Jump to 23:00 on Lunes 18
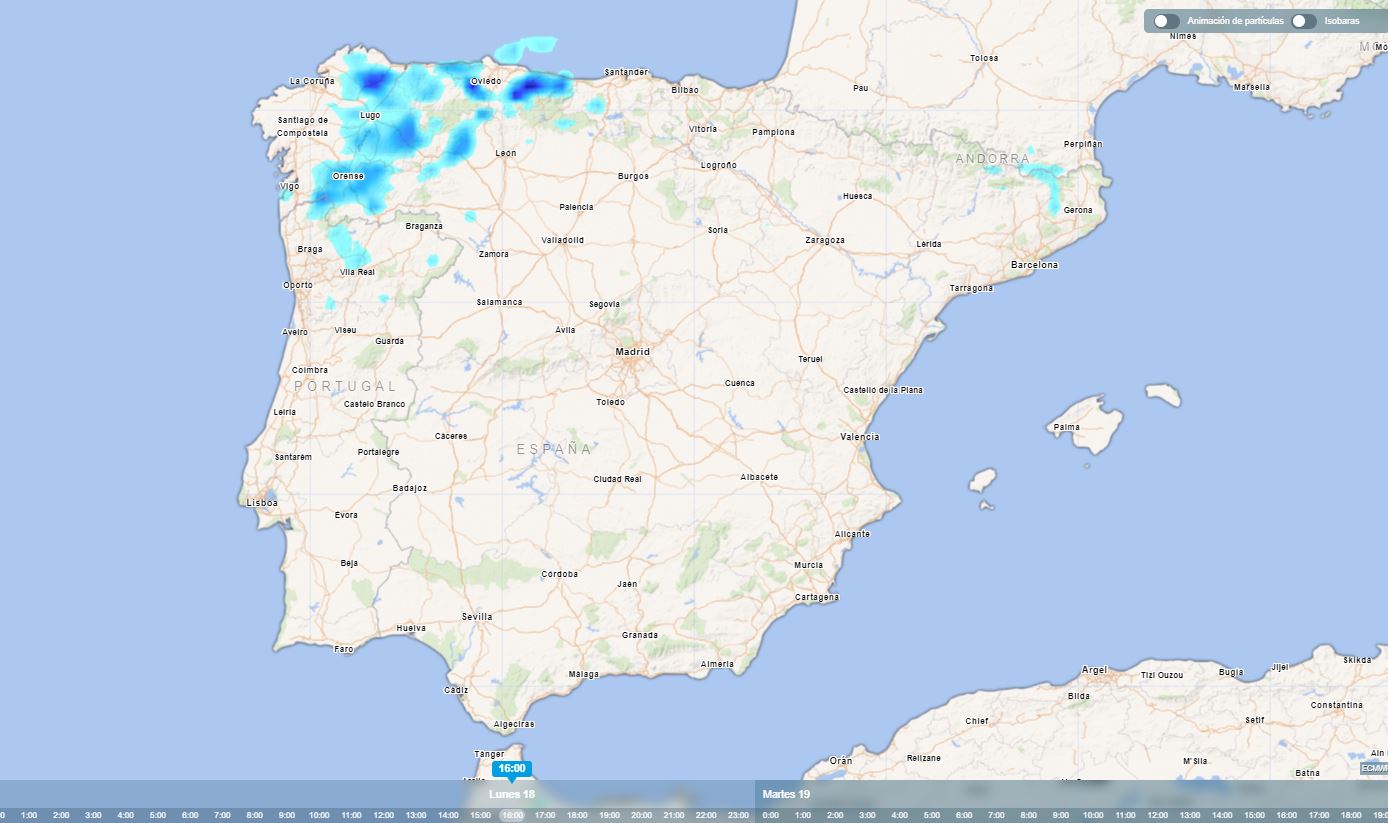 (x=738, y=815)
